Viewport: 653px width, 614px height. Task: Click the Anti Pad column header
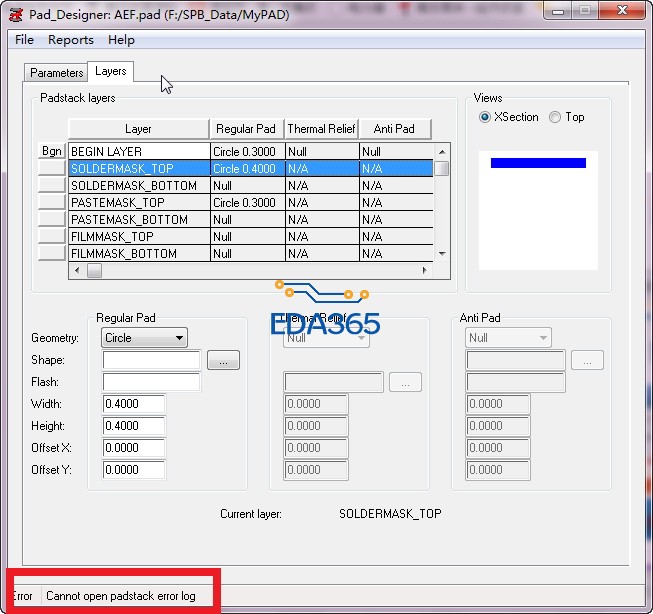point(394,129)
